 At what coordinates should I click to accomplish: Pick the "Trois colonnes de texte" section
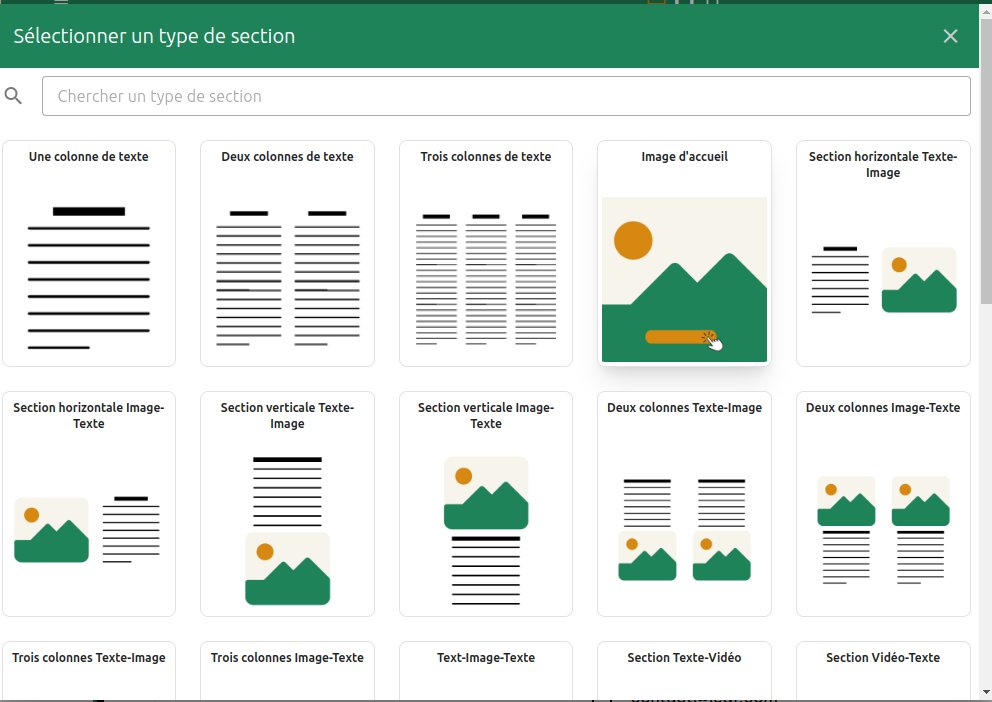(485, 252)
